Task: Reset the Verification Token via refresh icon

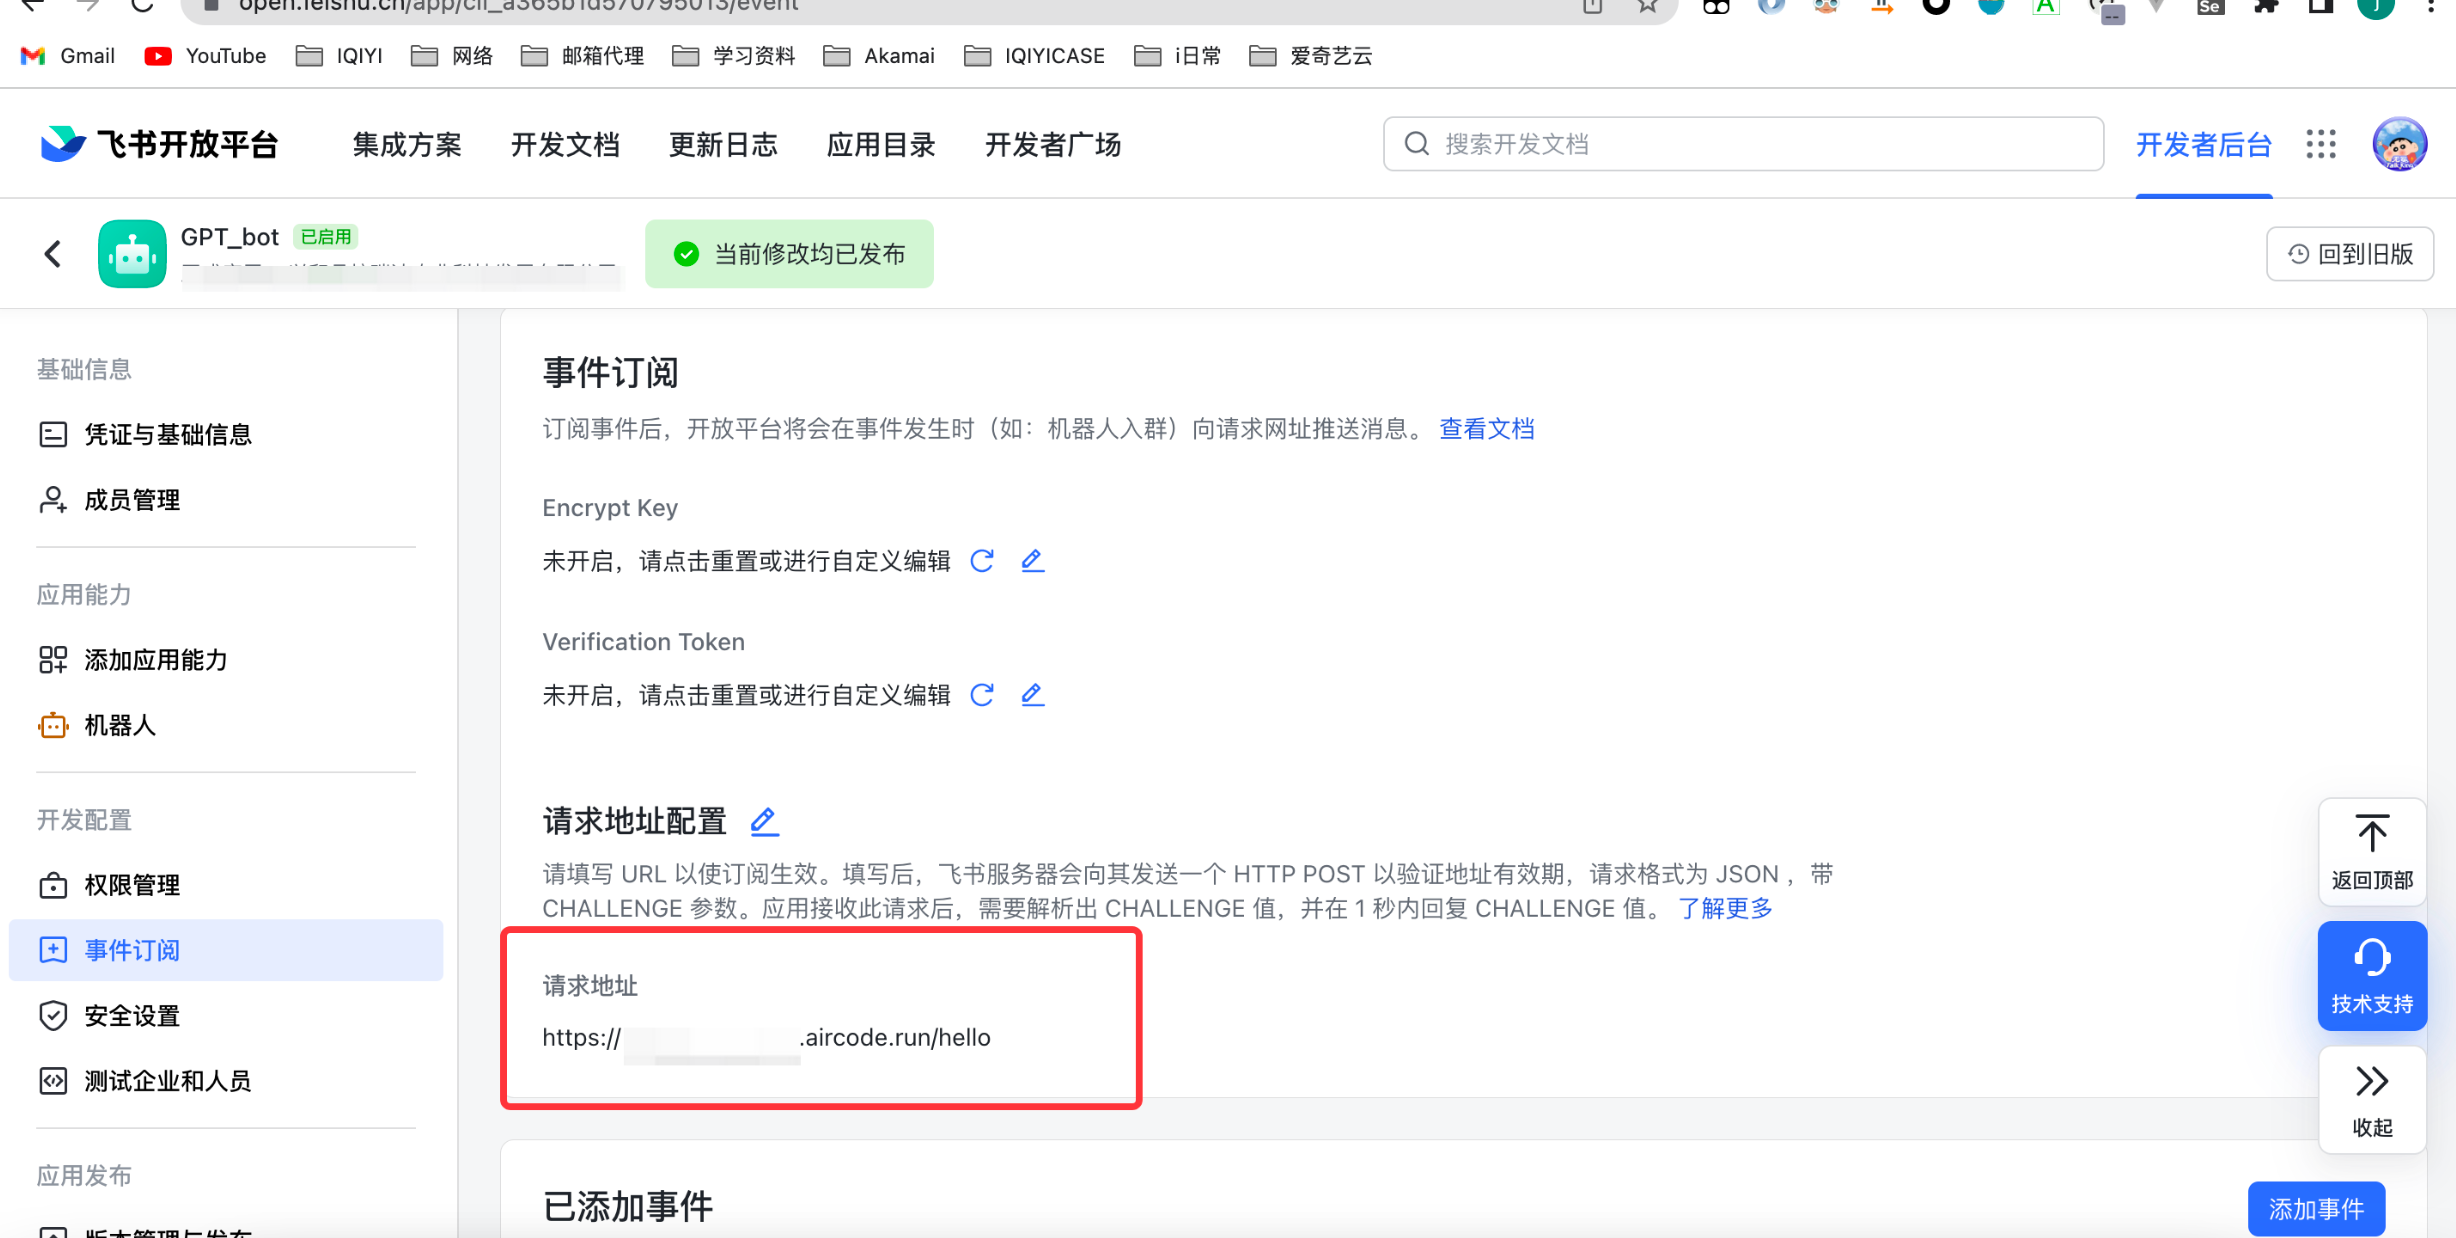Action: (982, 695)
